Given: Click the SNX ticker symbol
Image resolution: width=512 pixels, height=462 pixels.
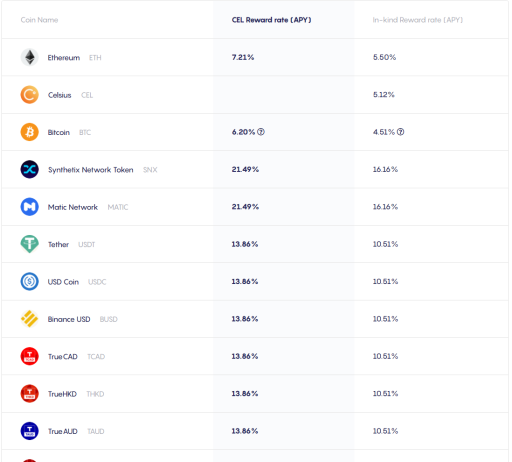Looking at the screenshot, I should point(150,170).
